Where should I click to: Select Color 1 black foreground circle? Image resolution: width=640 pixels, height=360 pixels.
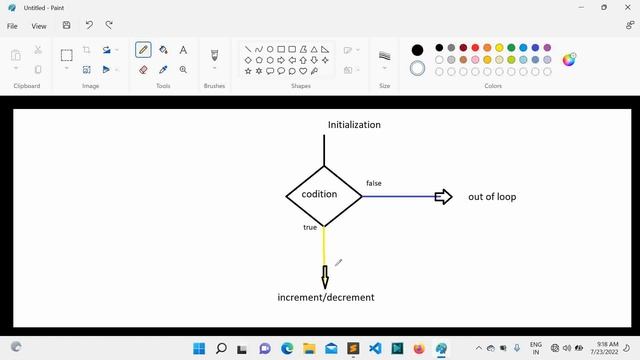(x=417, y=50)
